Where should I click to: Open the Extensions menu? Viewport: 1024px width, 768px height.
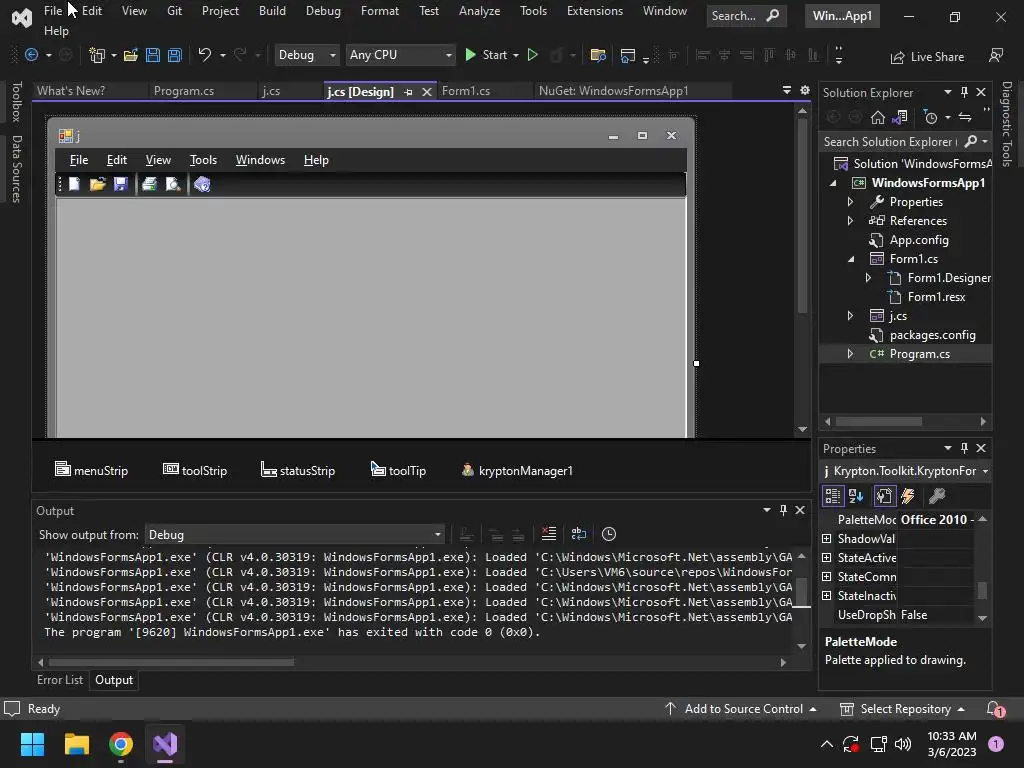click(595, 11)
